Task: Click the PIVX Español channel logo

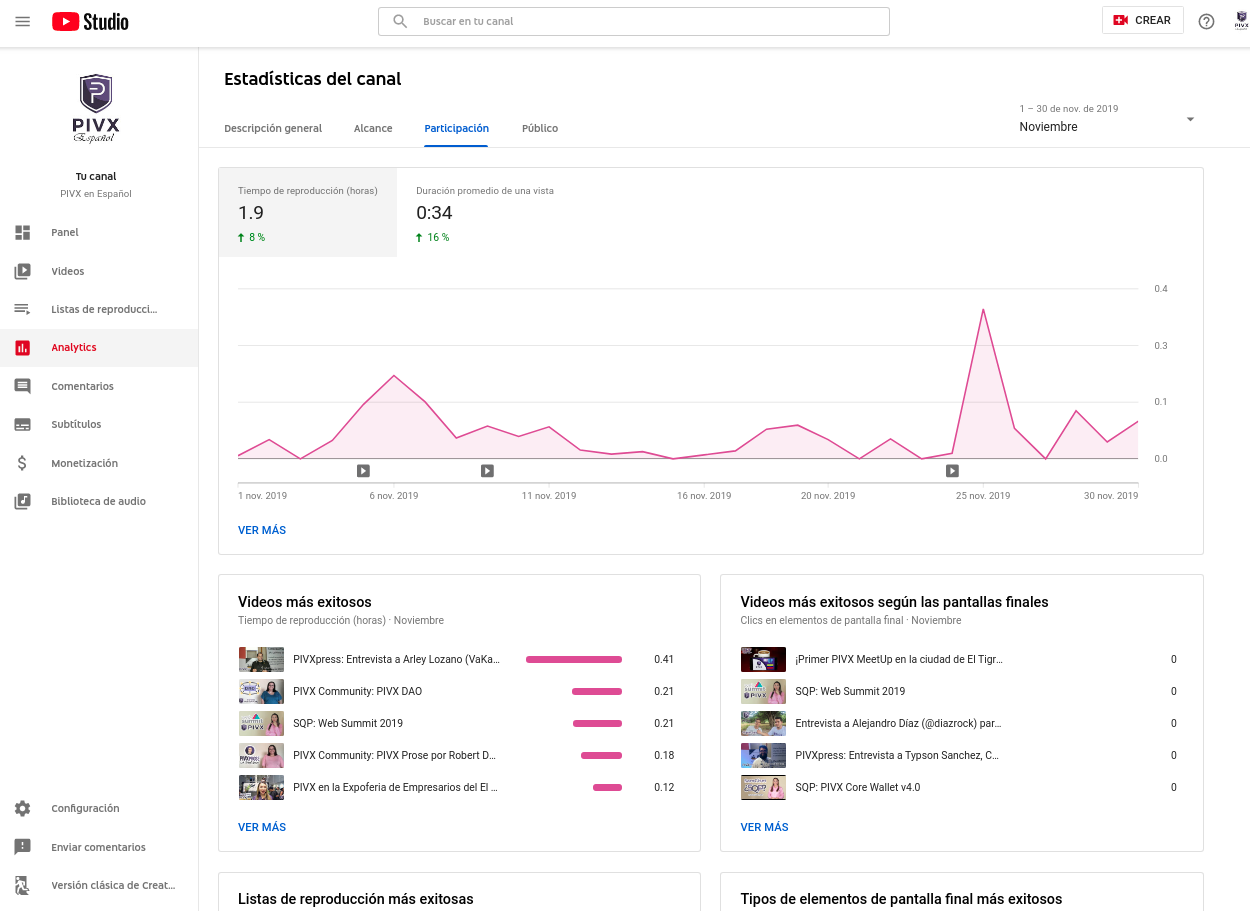Action: coord(96,108)
